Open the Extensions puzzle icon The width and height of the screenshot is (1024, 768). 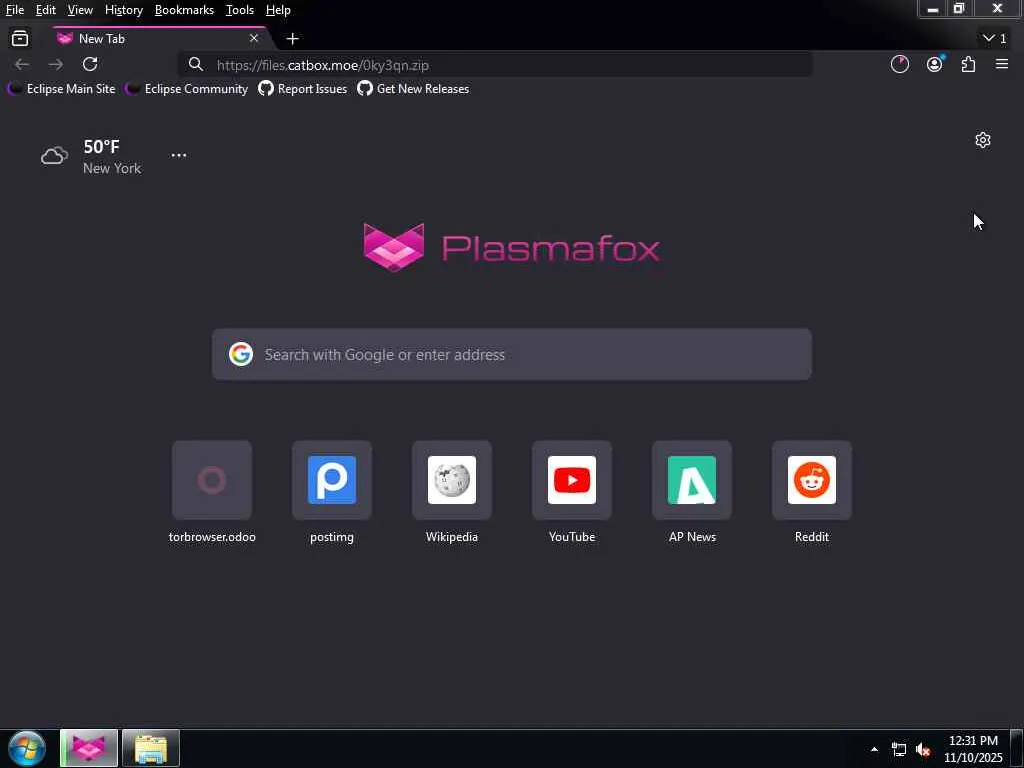click(x=968, y=64)
